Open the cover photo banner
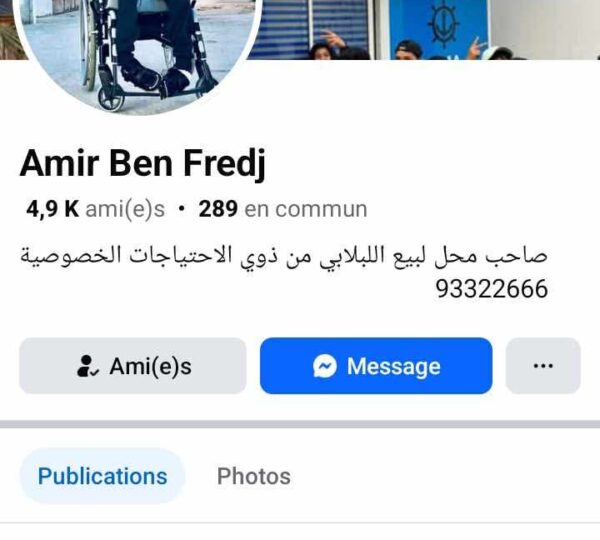The width and height of the screenshot is (600, 540). pos(421,29)
